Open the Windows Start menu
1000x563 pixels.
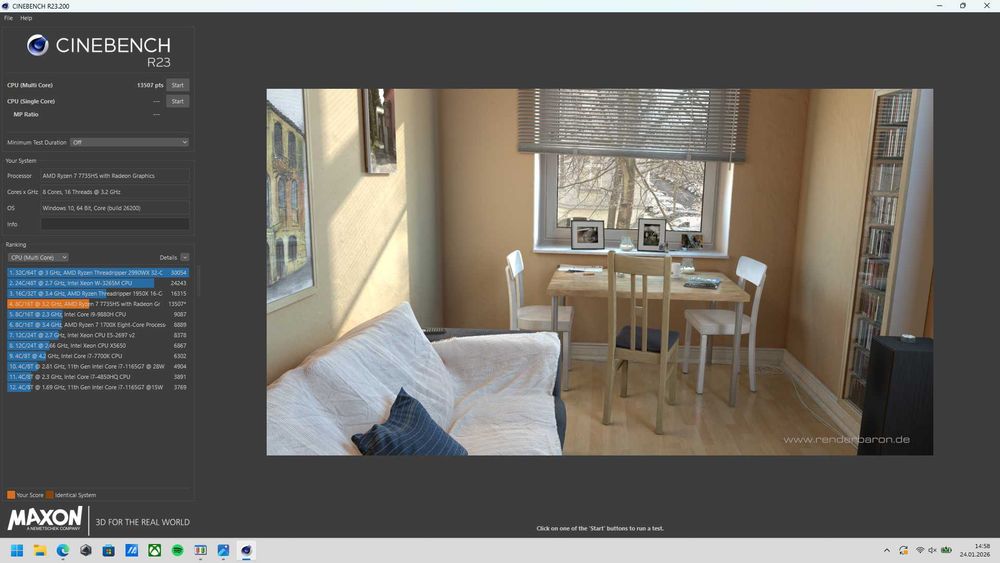17,550
